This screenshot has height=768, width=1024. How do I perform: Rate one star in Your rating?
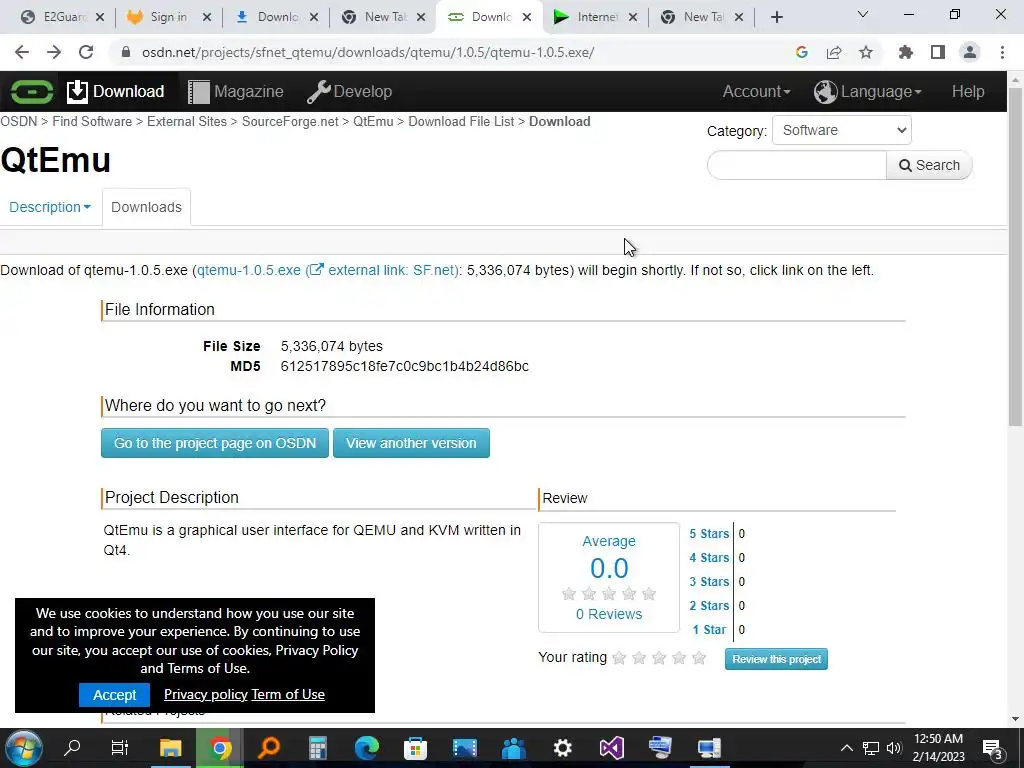pyautogui.click(x=619, y=658)
